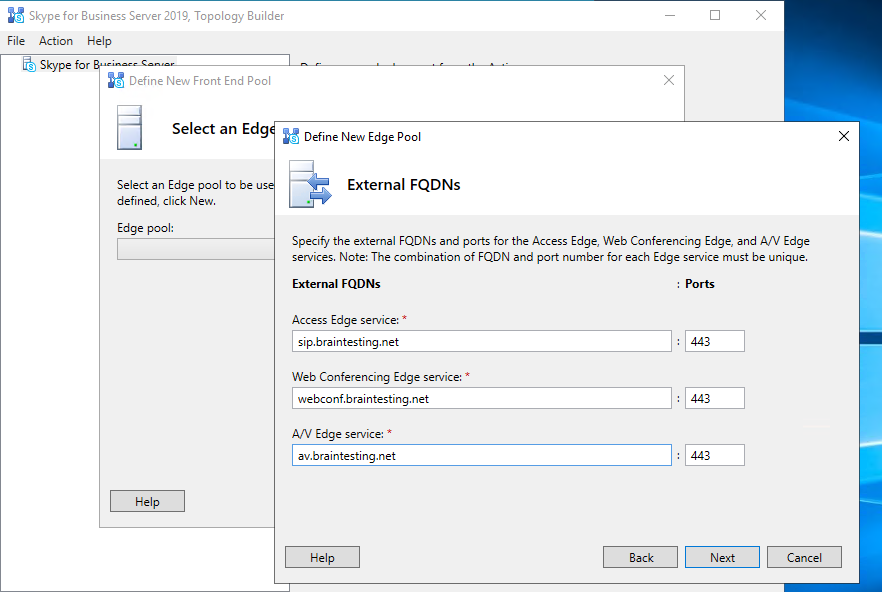Screen dimensions: 882x592
Task: Focus the Access Edge service FQDN field
Action: [x=481, y=342]
